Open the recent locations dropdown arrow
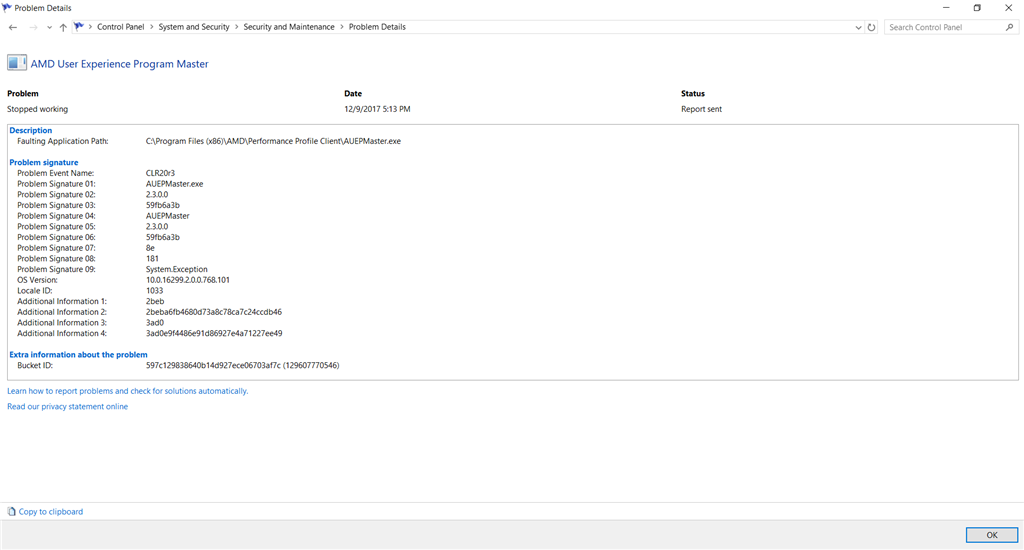1024x550 pixels. (49, 27)
